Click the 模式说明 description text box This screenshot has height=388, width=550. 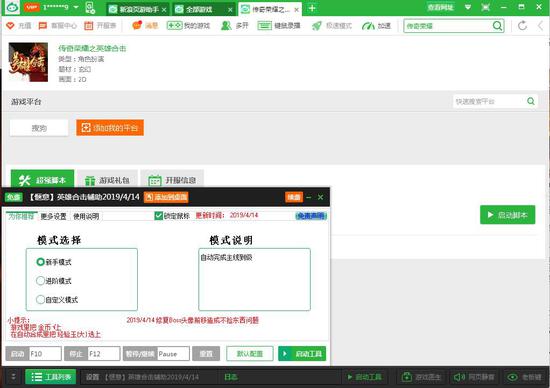click(254, 280)
